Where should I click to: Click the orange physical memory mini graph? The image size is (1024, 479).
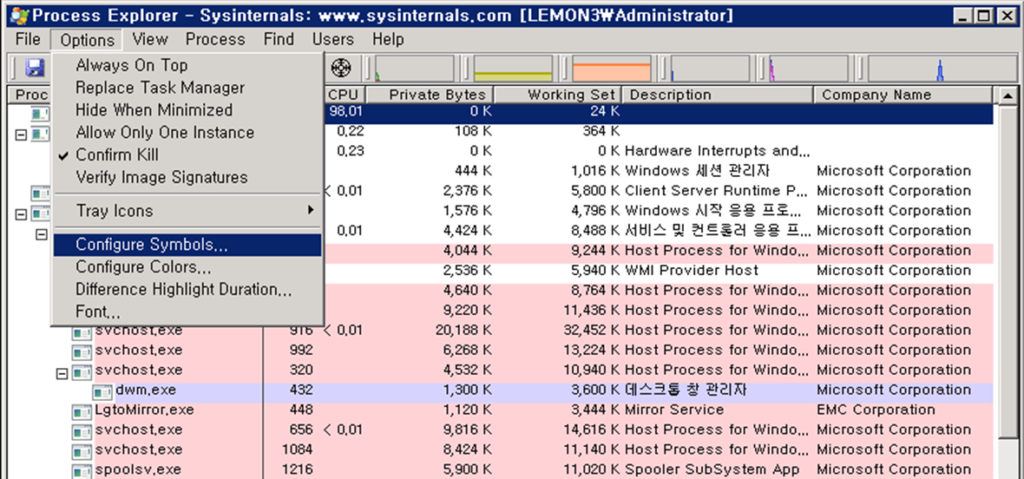point(611,68)
